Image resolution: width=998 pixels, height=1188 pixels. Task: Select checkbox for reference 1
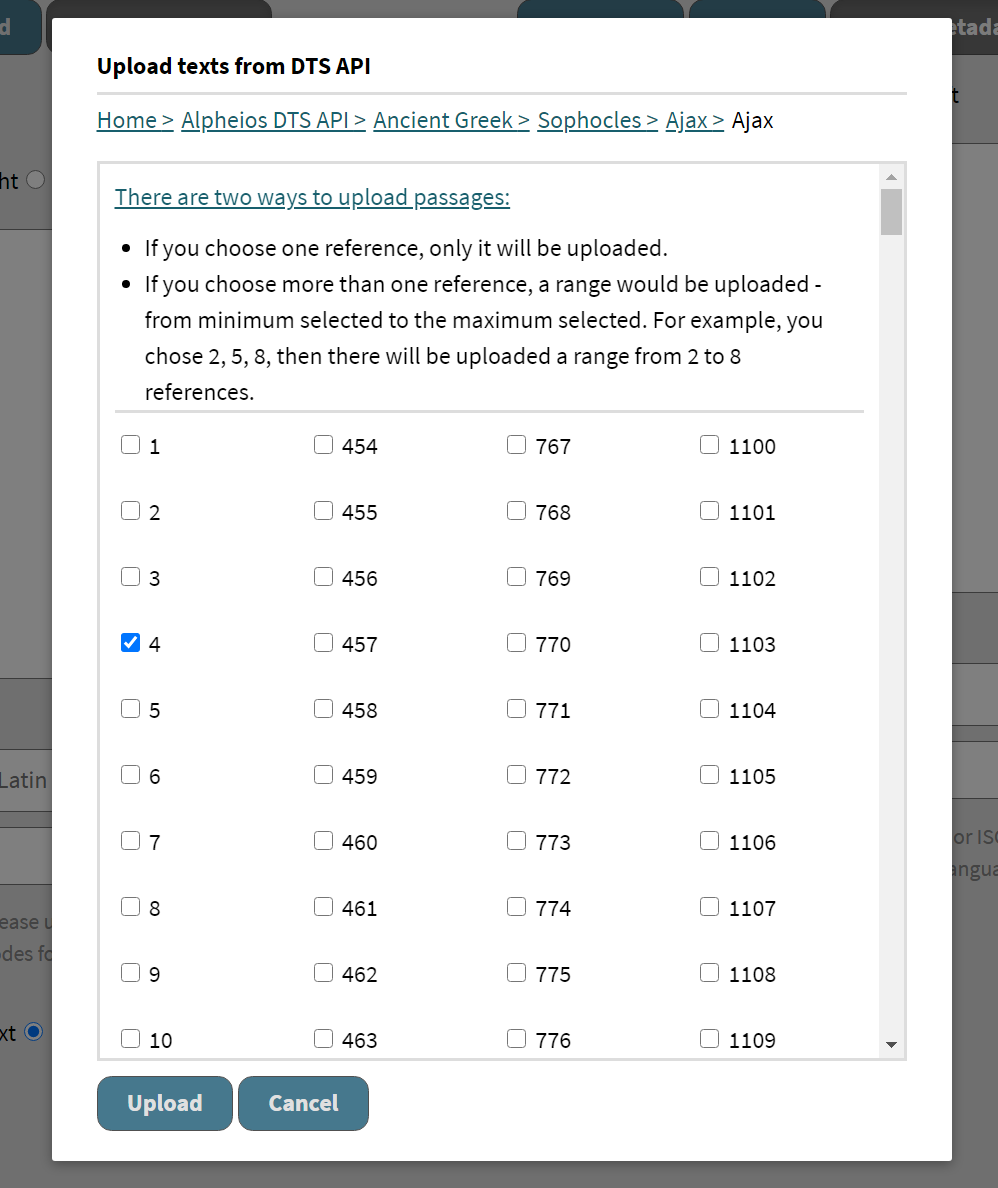point(130,445)
